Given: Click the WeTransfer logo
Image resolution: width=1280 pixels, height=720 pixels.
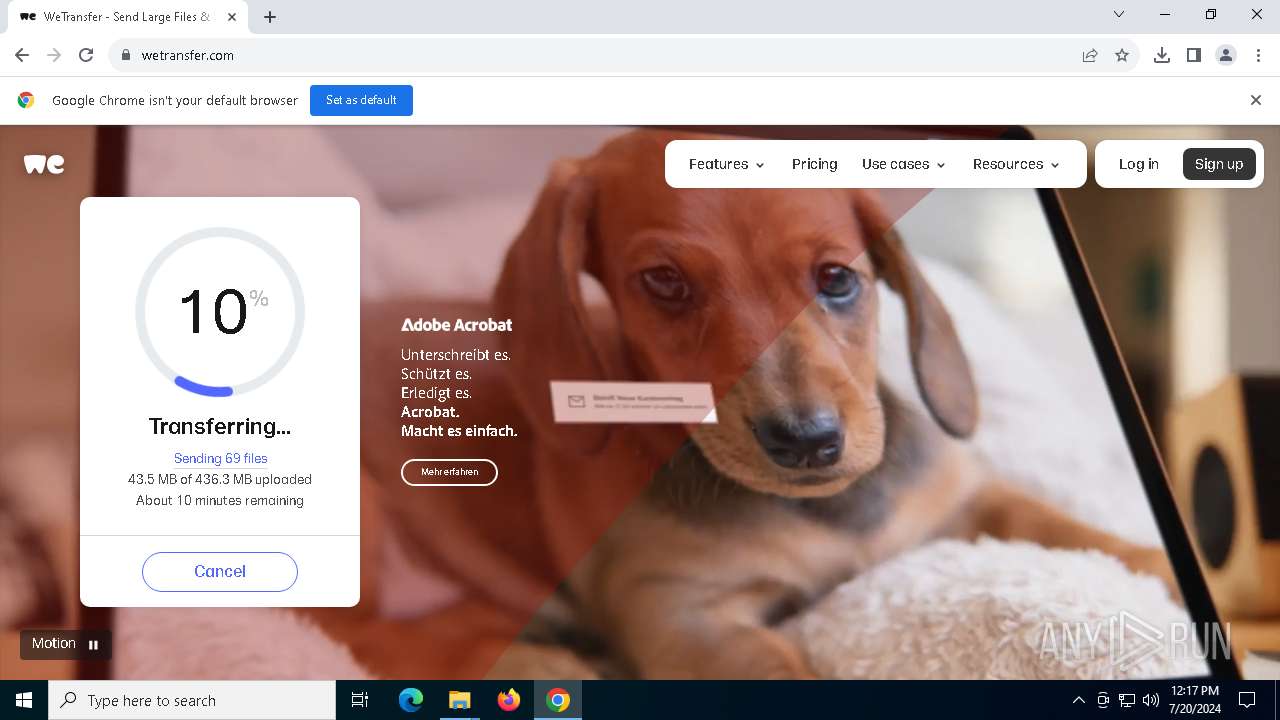Looking at the screenshot, I should click(44, 164).
